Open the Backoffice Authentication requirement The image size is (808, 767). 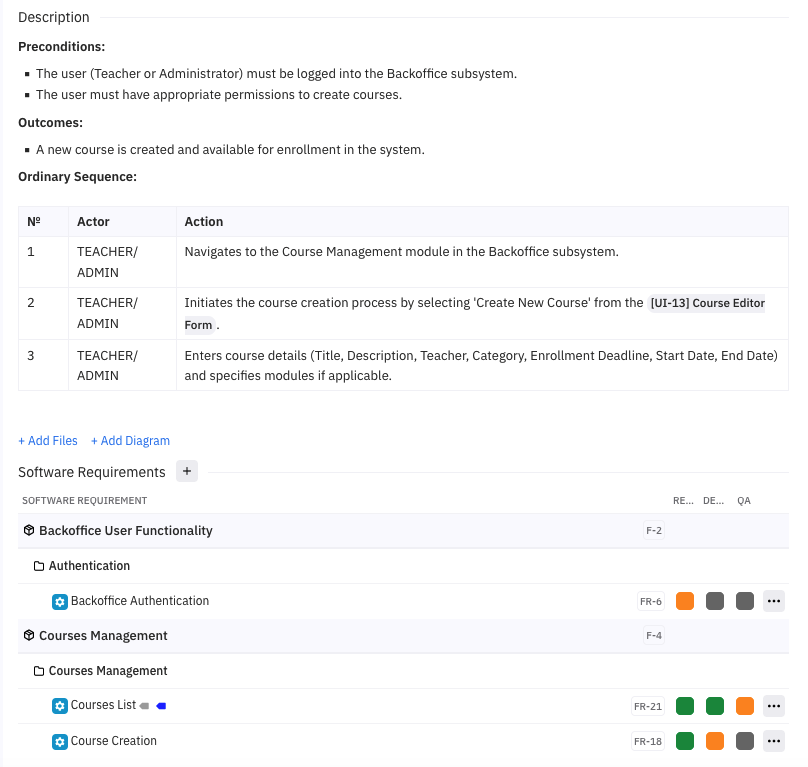(140, 601)
